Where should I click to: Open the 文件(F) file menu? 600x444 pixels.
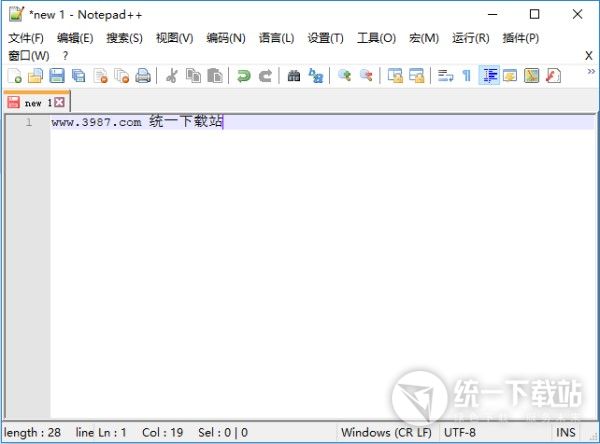coord(26,38)
